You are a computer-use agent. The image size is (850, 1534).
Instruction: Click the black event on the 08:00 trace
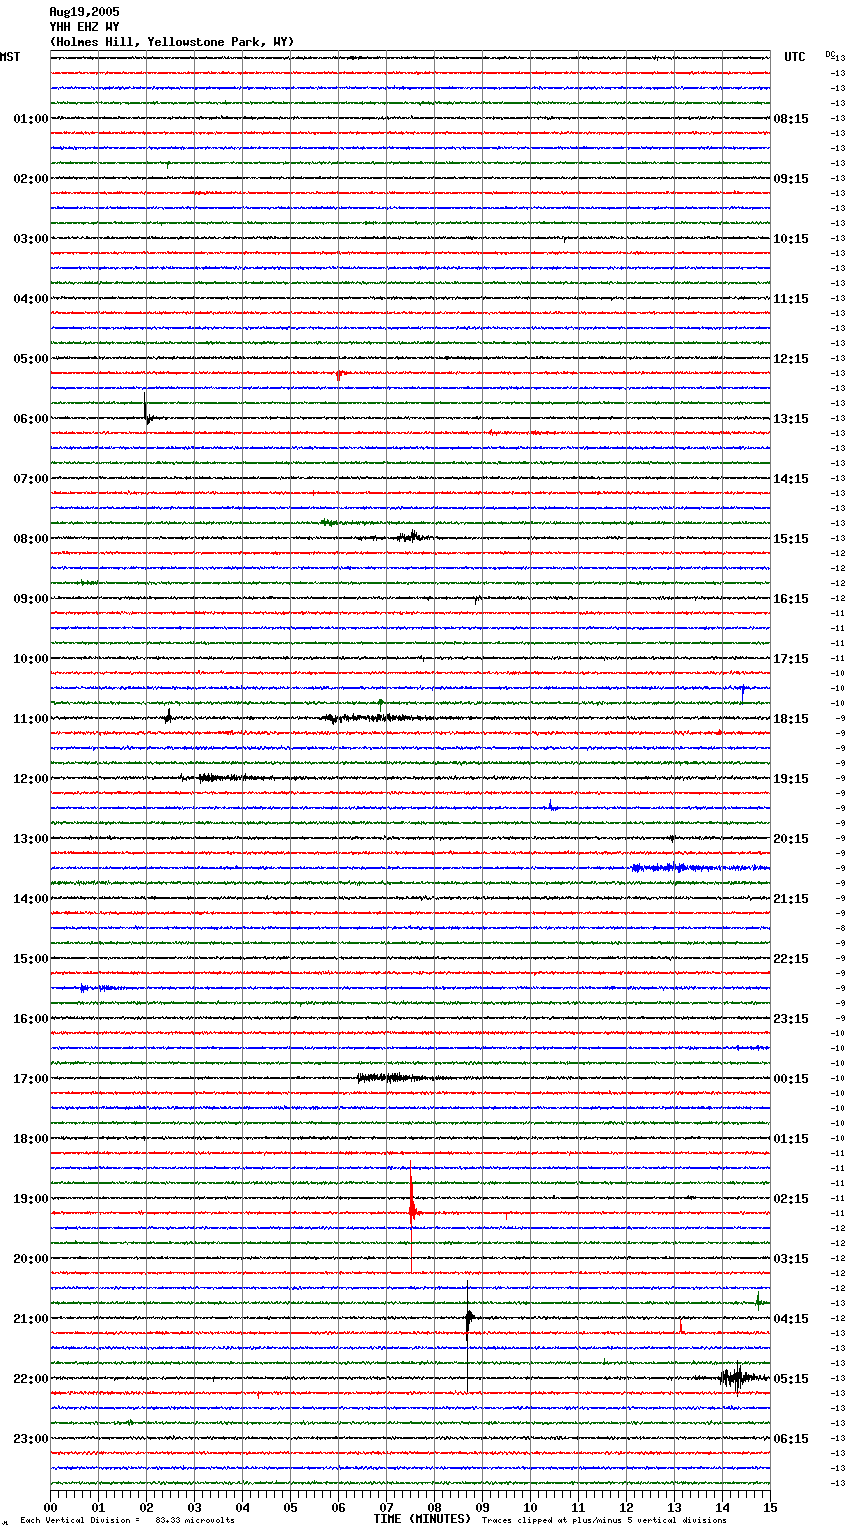pyautogui.click(x=412, y=537)
